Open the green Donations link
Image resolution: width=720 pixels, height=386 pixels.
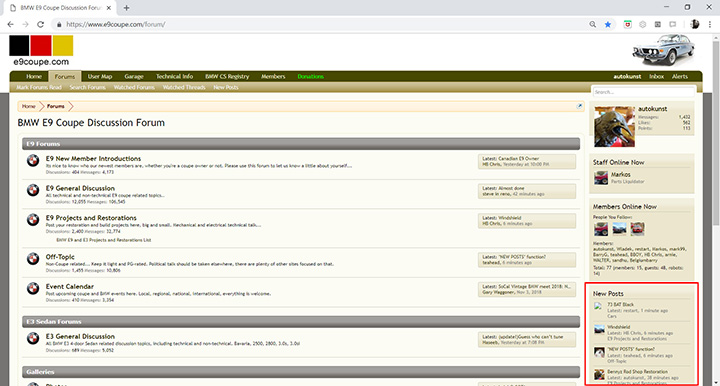coord(311,76)
